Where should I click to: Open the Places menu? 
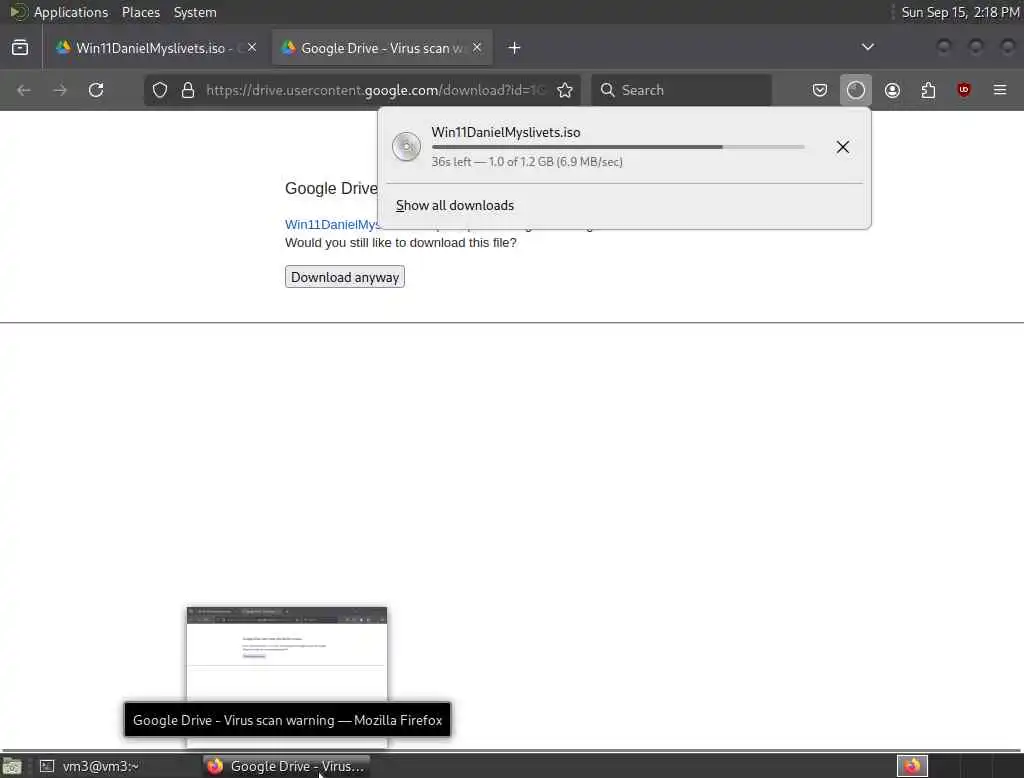140,12
